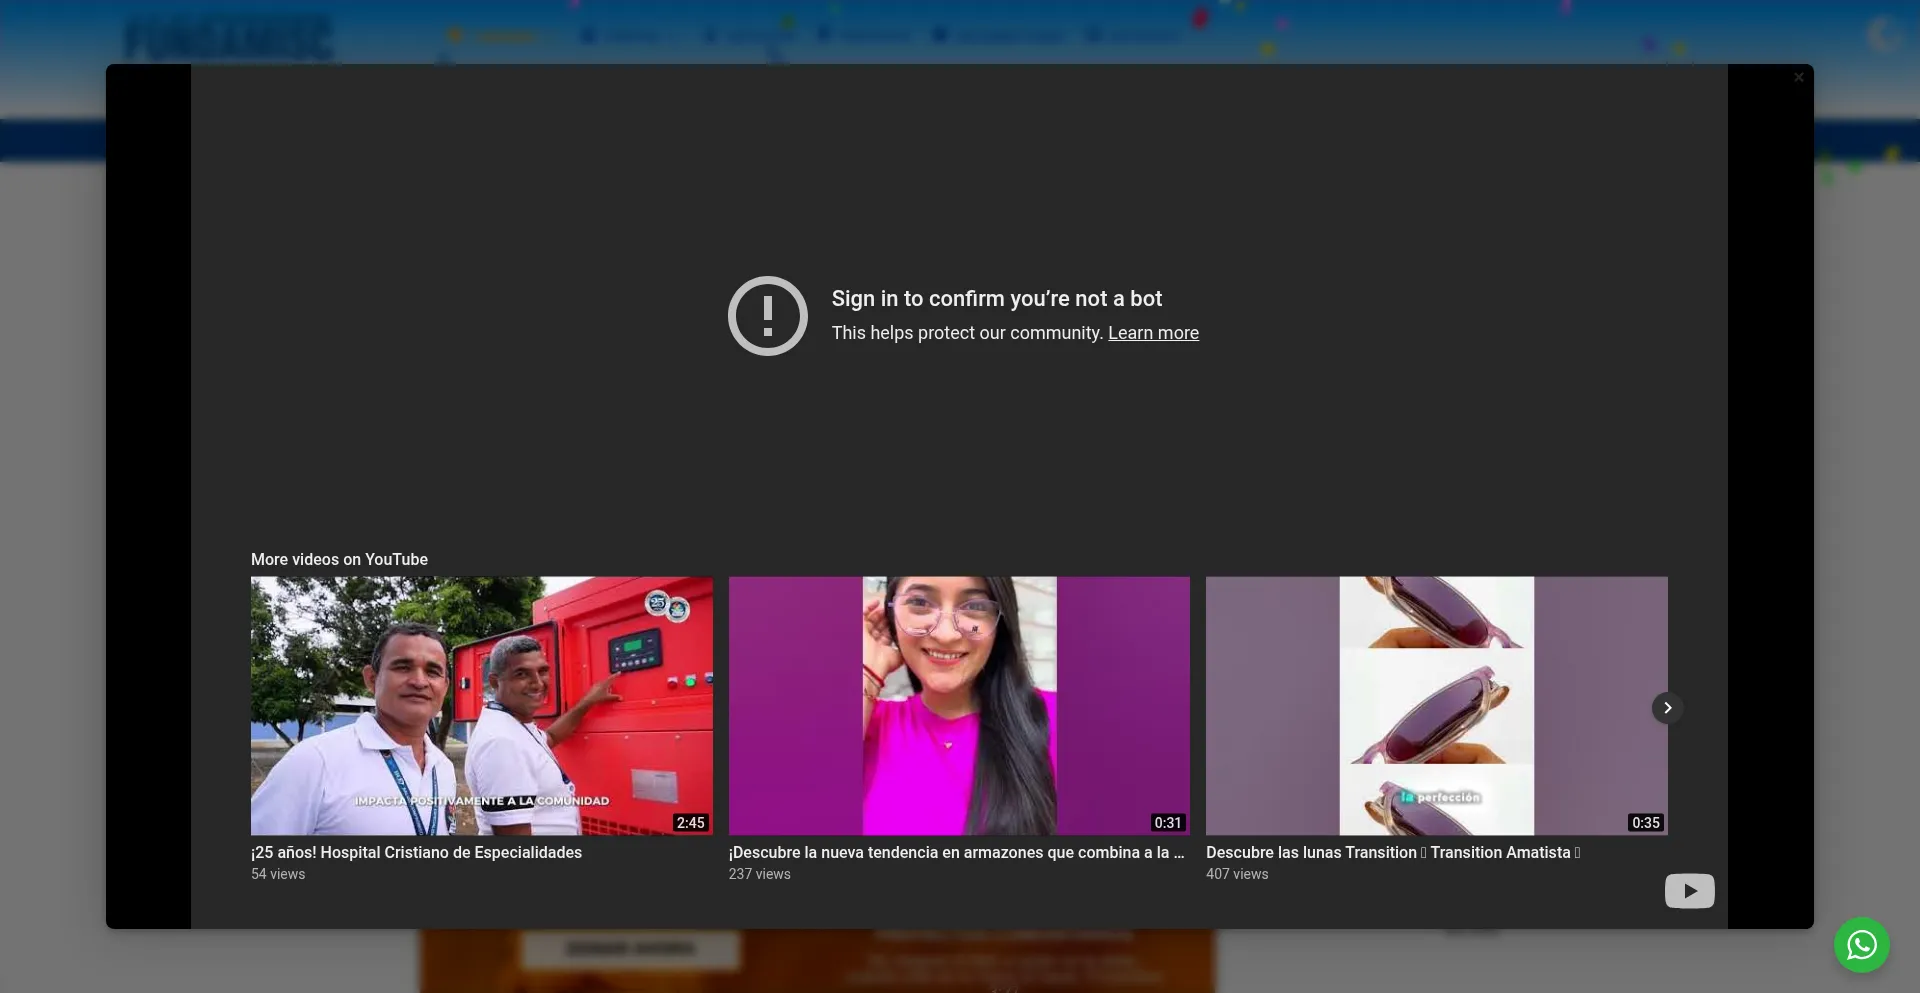
Task: Open title '¡Descubre la nueva tendencia en armazones'
Action: click(x=956, y=853)
